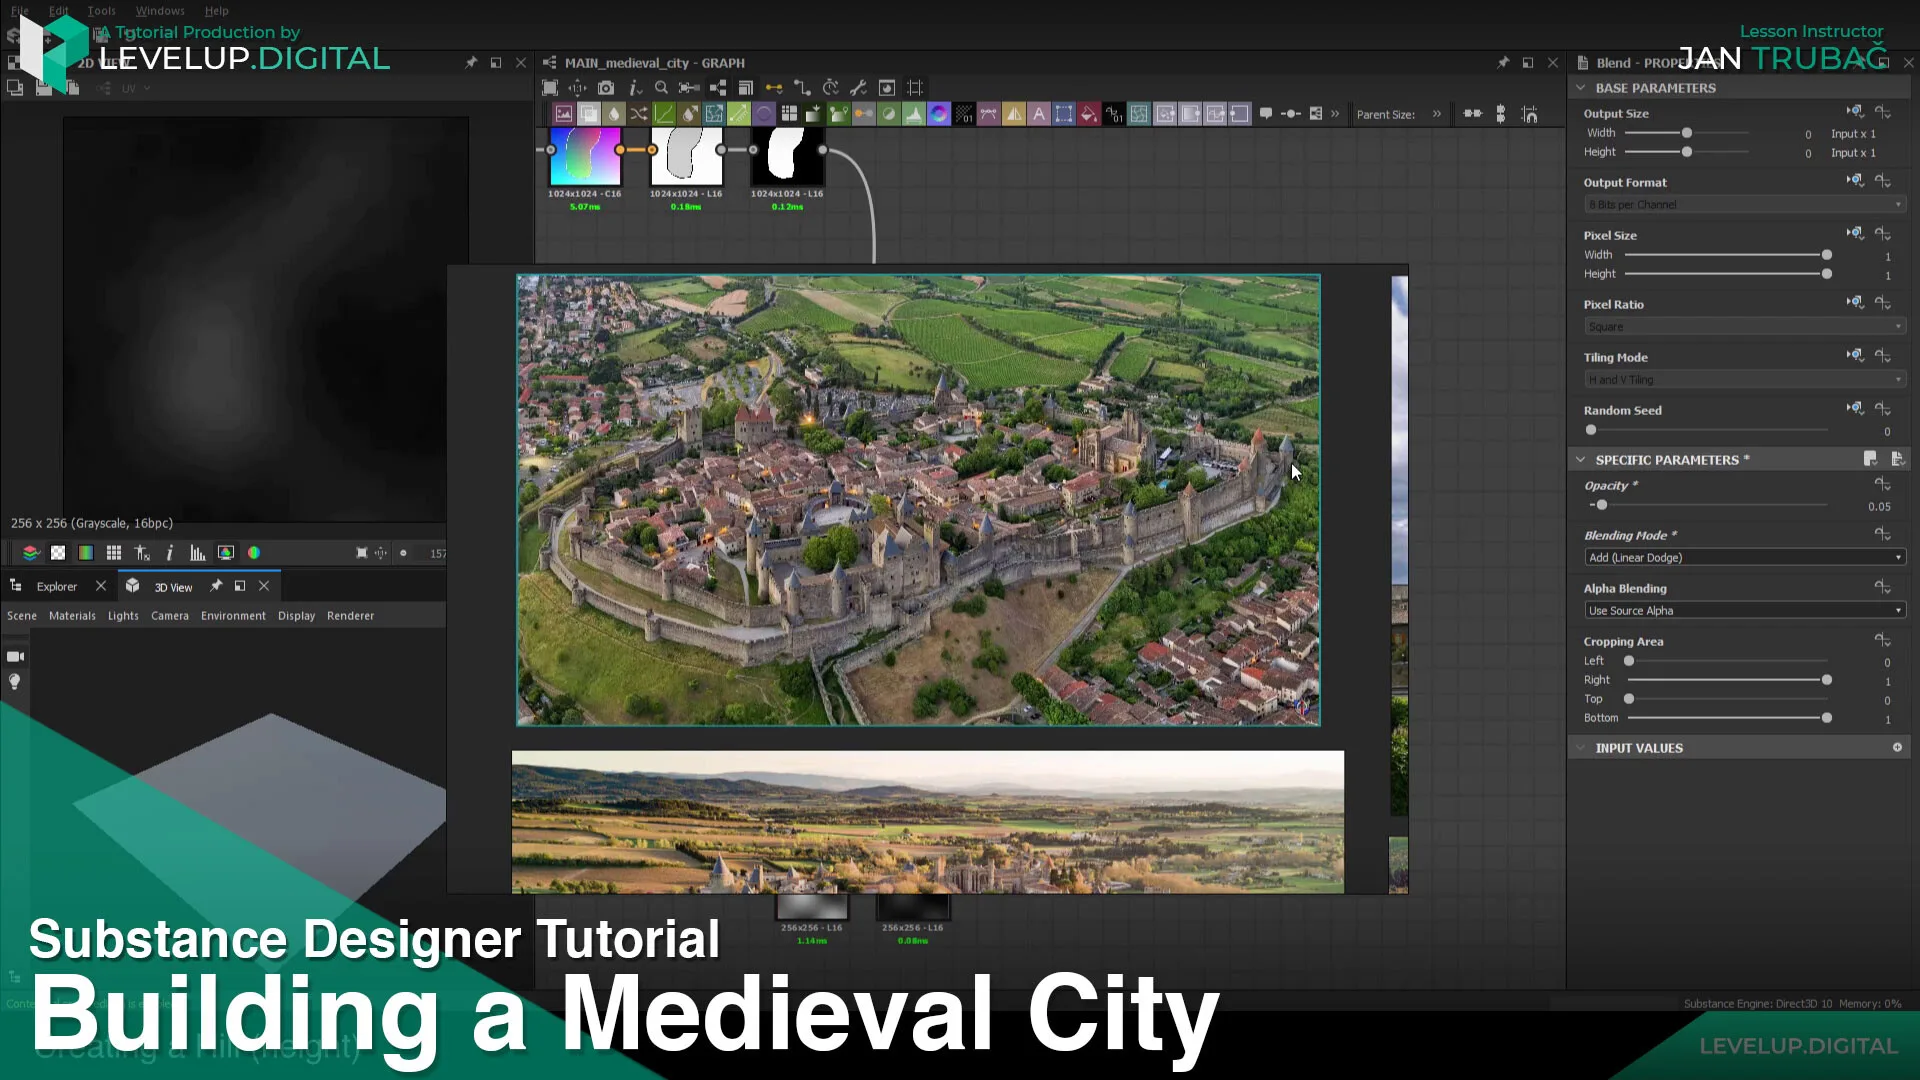Open the Blending Mode dropdown
1920x1080 pixels.
(1742, 556)
